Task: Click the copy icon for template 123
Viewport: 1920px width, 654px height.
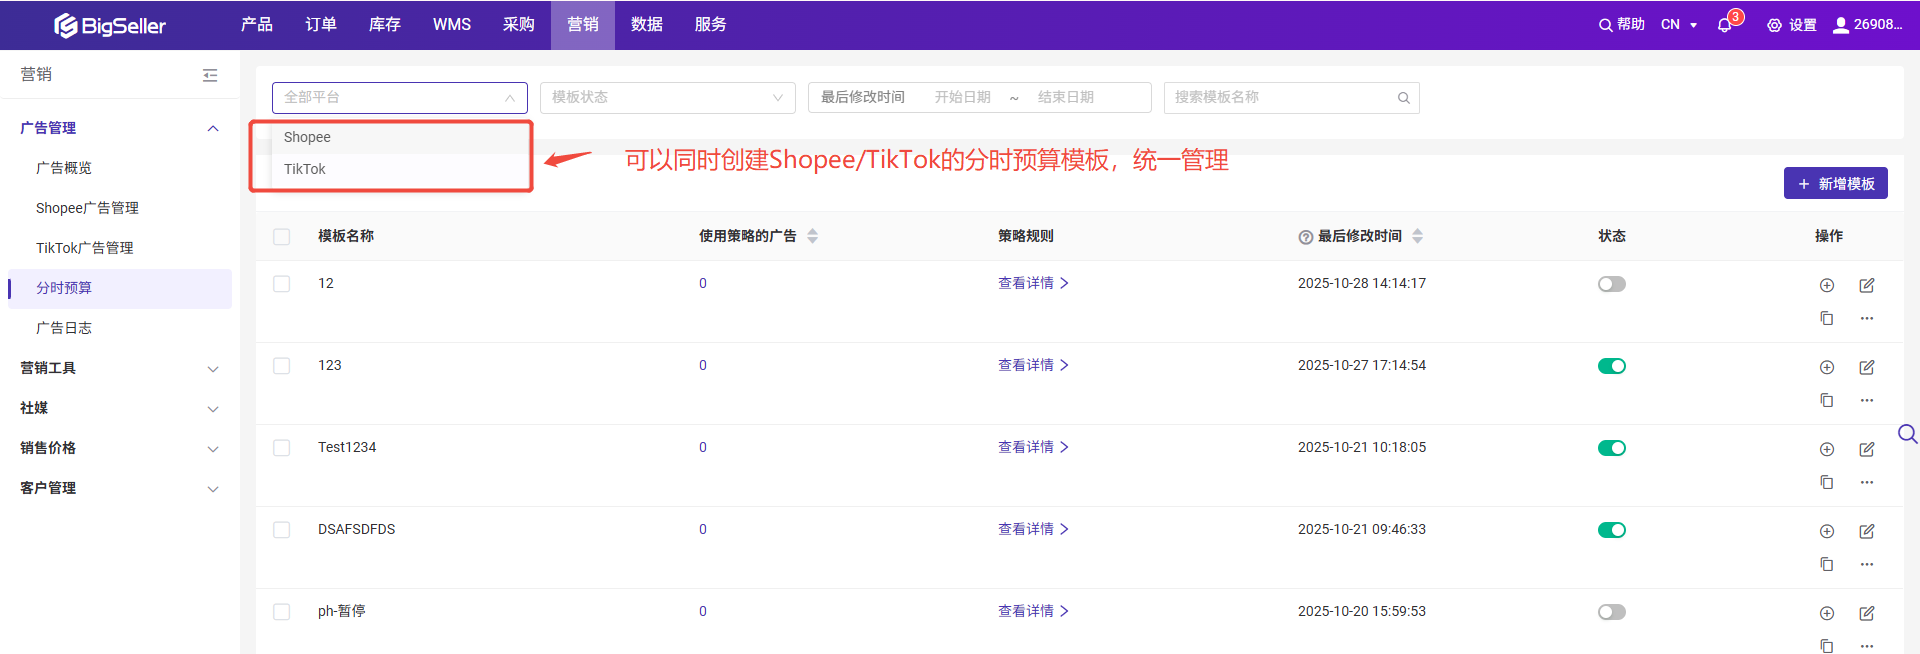Action: click(x=1826, y=400)
